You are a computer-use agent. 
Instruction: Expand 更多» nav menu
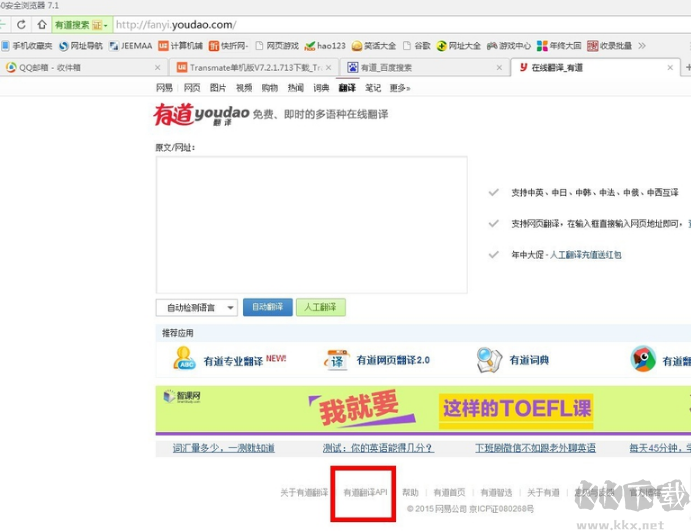pos(400,88)
